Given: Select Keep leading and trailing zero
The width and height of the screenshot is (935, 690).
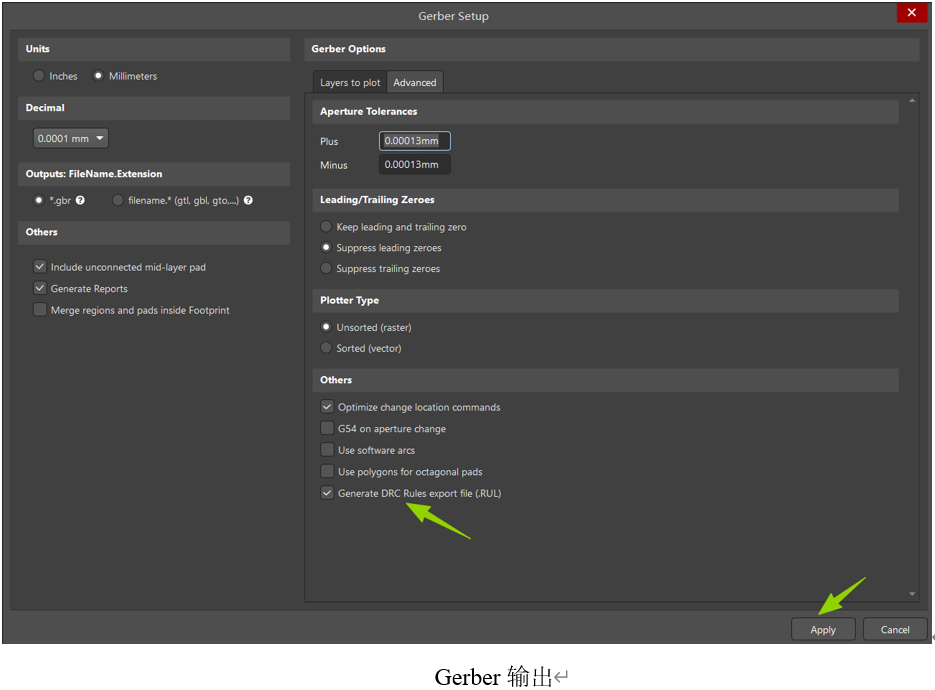Looking at the screenshot, I should (x=326, y=227).
